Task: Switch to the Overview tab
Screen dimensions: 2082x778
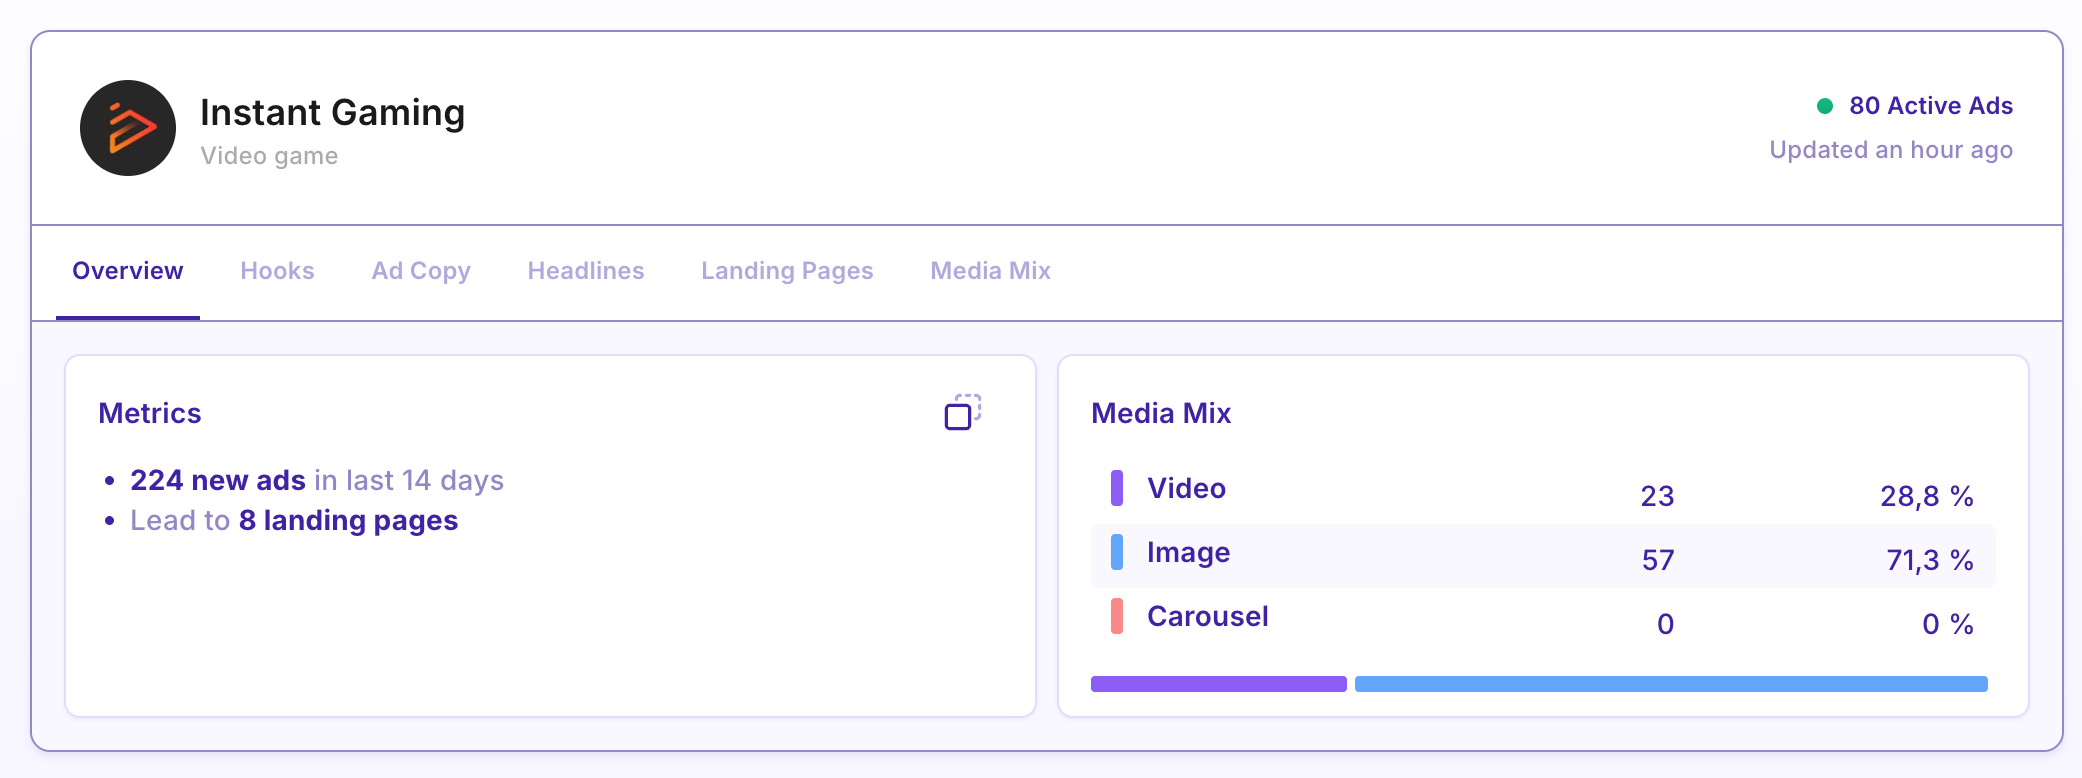Action: point(128,271)
